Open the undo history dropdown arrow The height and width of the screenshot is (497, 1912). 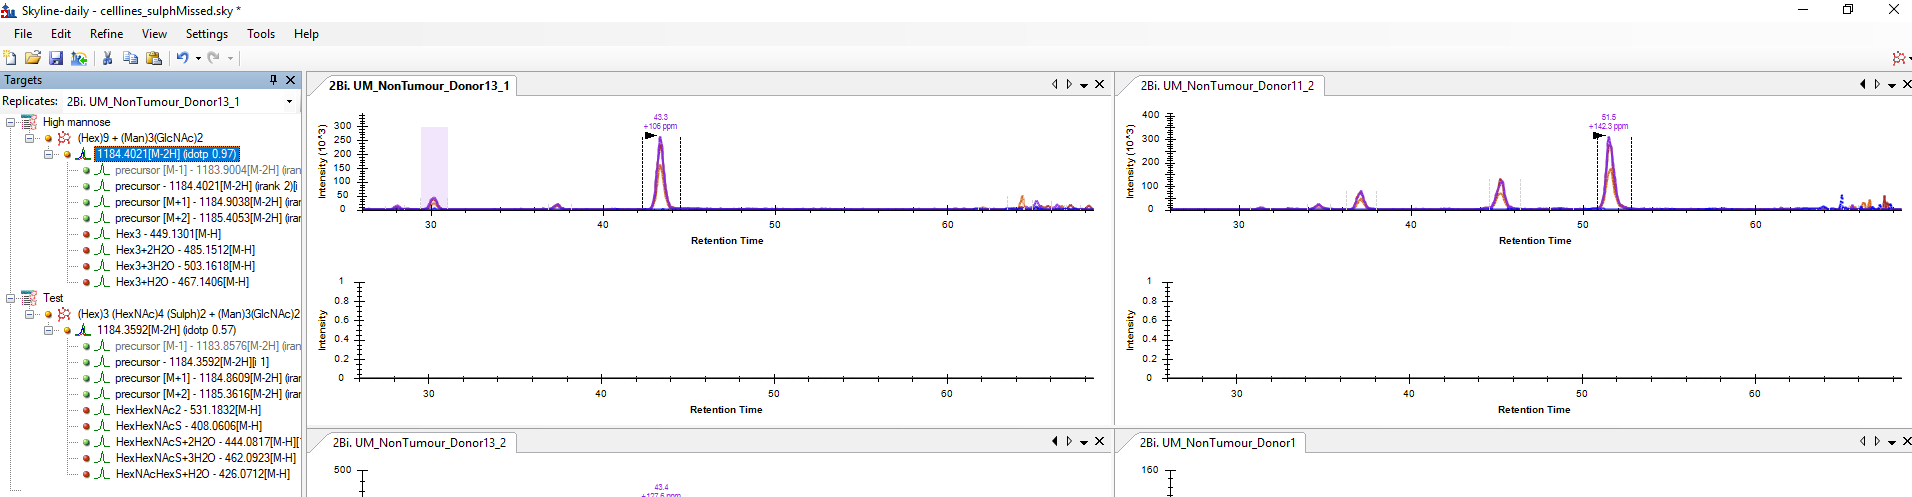pyautogui.click(x=198, y=58)
